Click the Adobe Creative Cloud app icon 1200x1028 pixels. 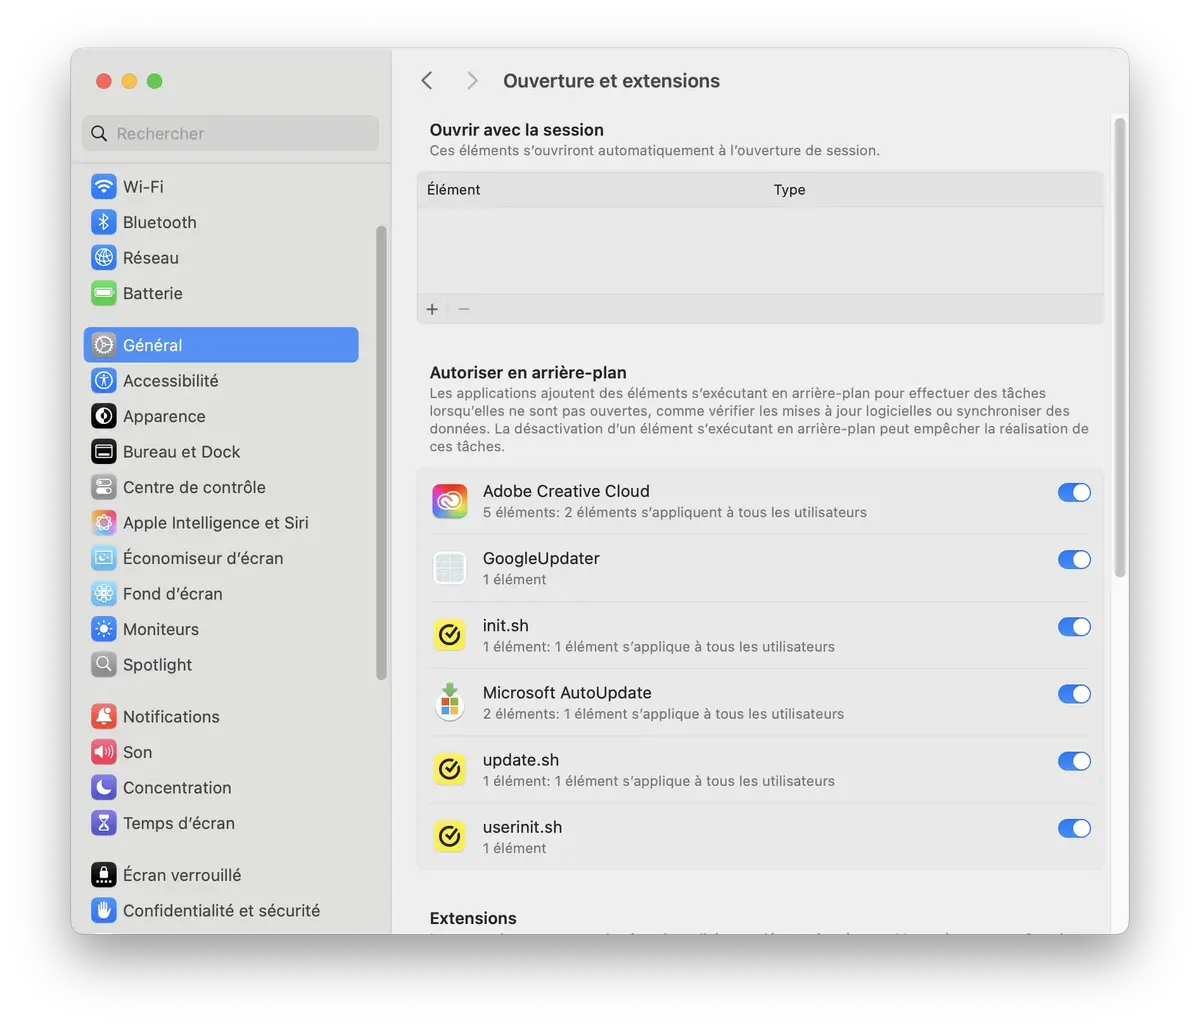(449, 500)
